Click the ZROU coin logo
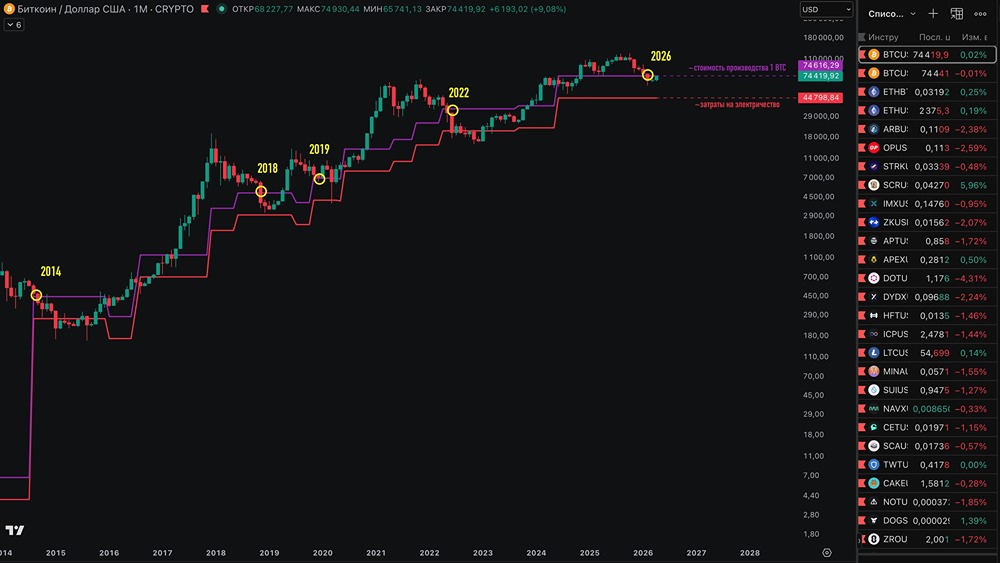This screenshot has height=563, width=1000. pos(874,539)
